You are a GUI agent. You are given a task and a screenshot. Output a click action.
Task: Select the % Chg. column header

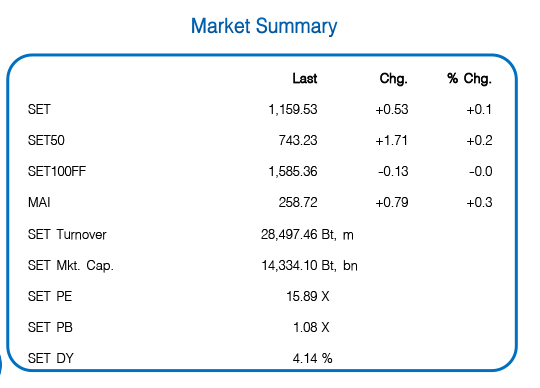tap(469, 79)
